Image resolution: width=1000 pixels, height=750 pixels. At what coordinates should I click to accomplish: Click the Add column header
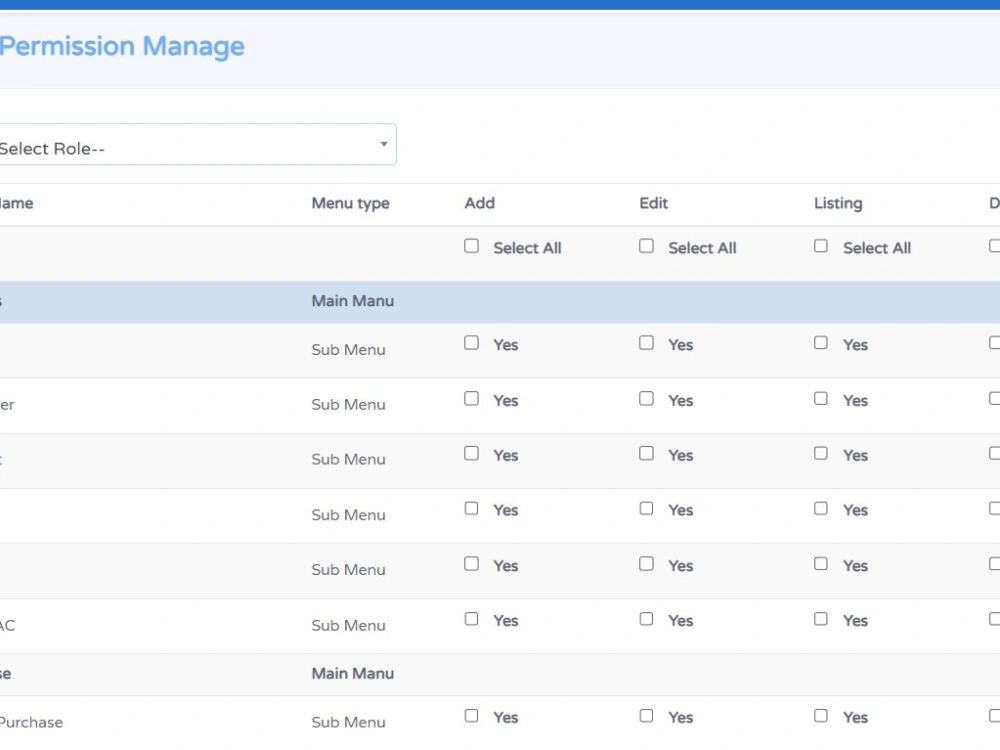pos(480,203)
